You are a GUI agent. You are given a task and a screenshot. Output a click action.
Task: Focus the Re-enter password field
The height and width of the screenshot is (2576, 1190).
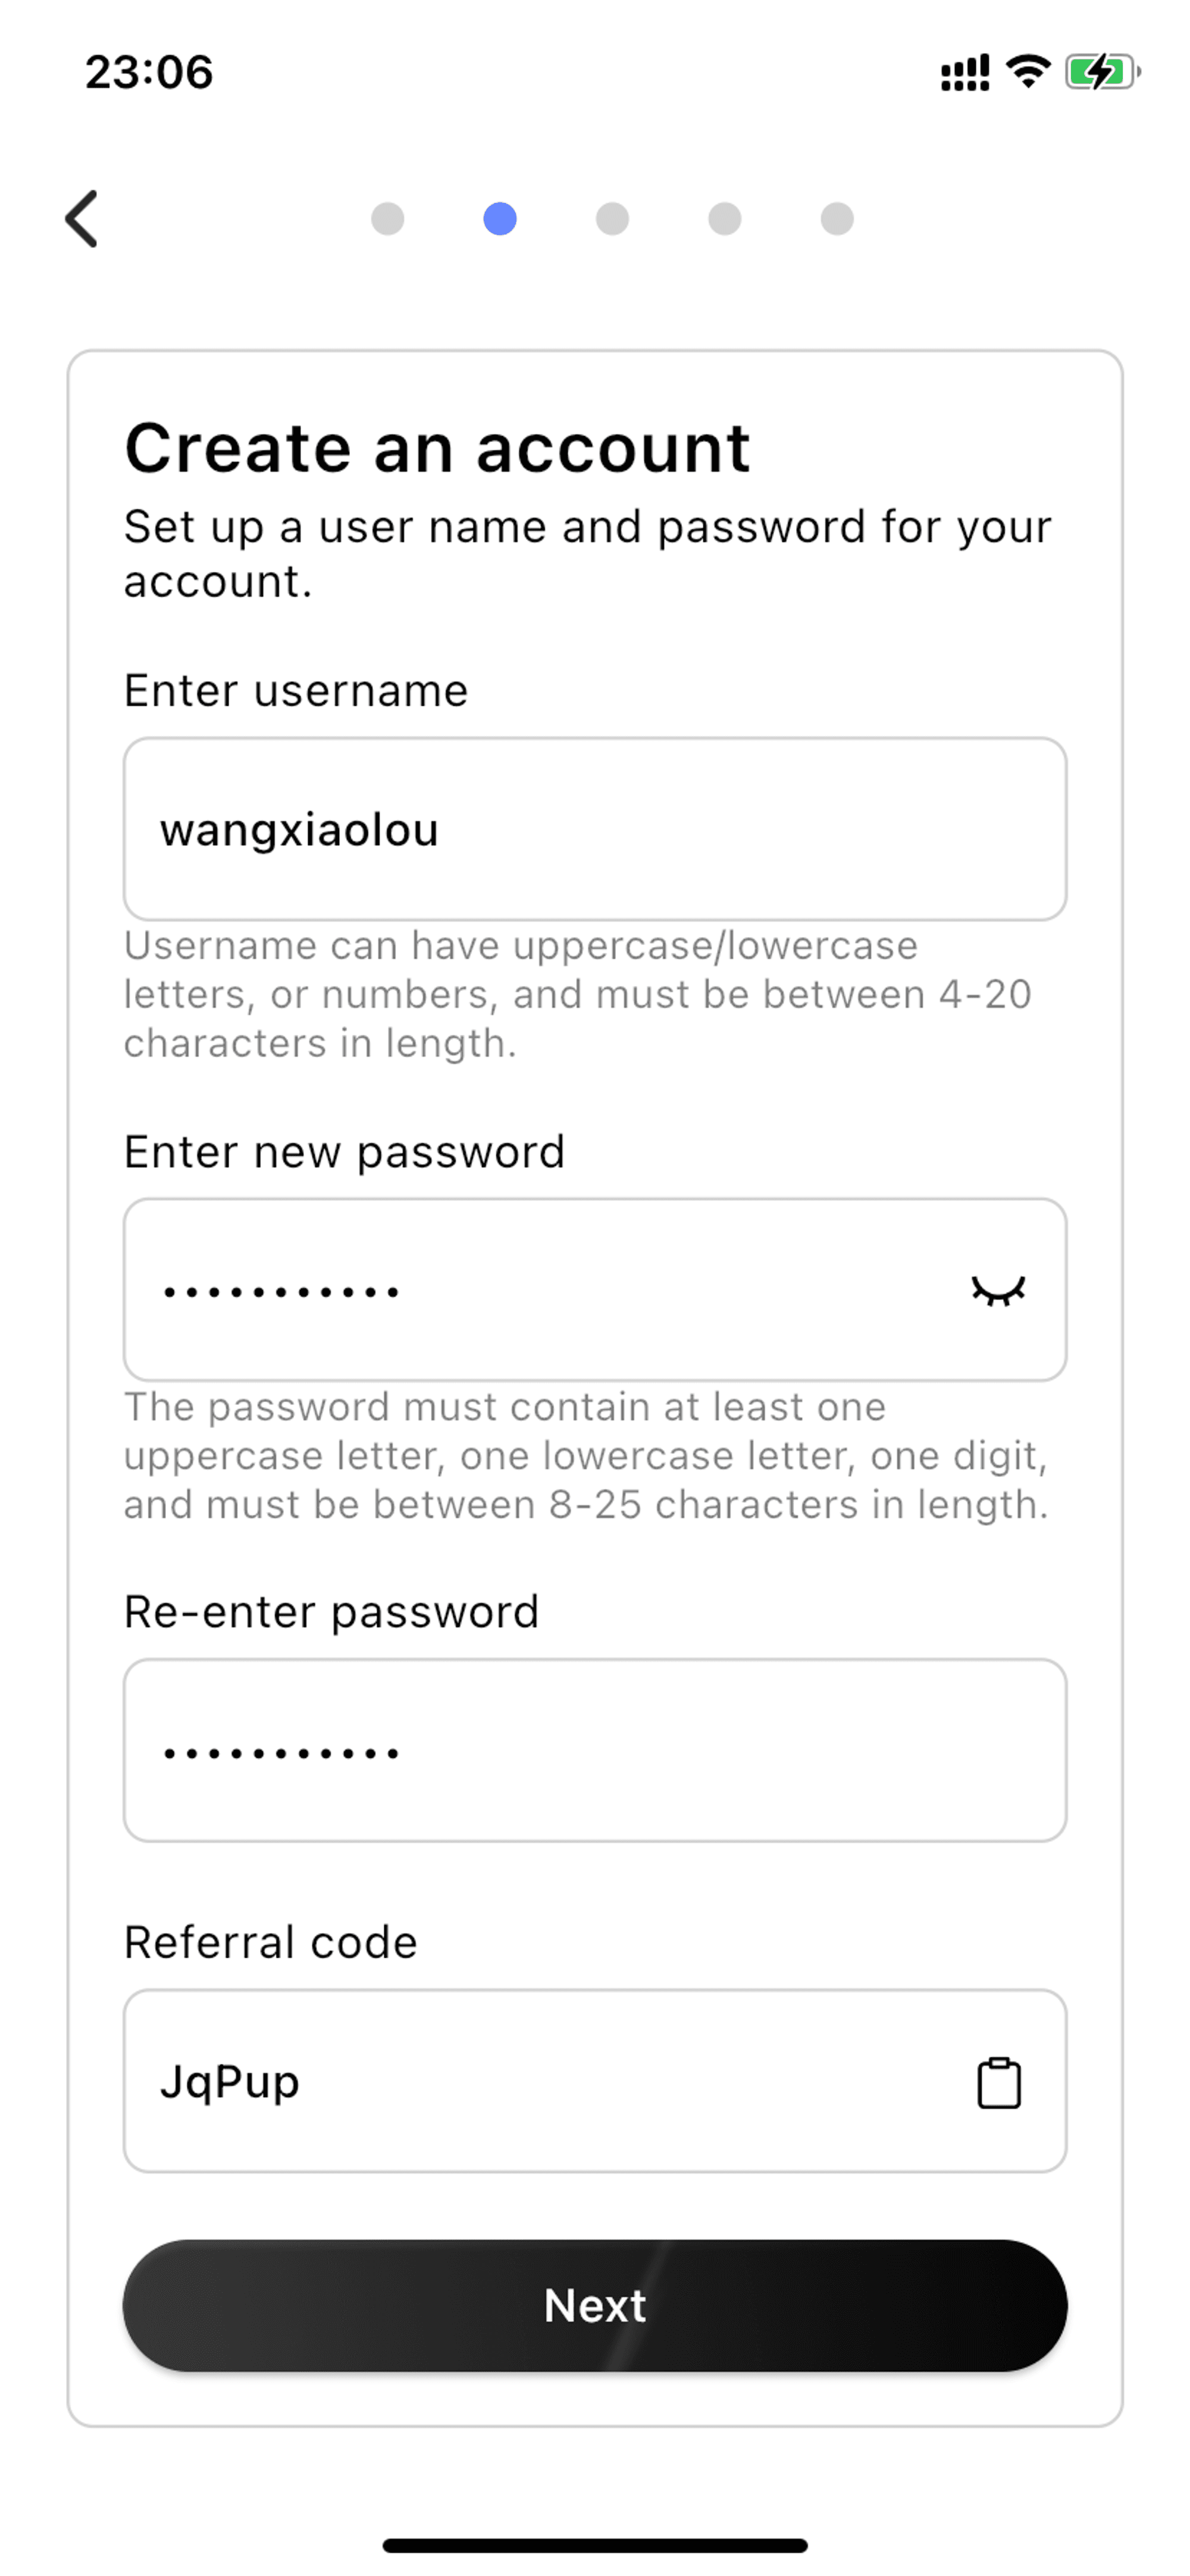coord(595,1750)
